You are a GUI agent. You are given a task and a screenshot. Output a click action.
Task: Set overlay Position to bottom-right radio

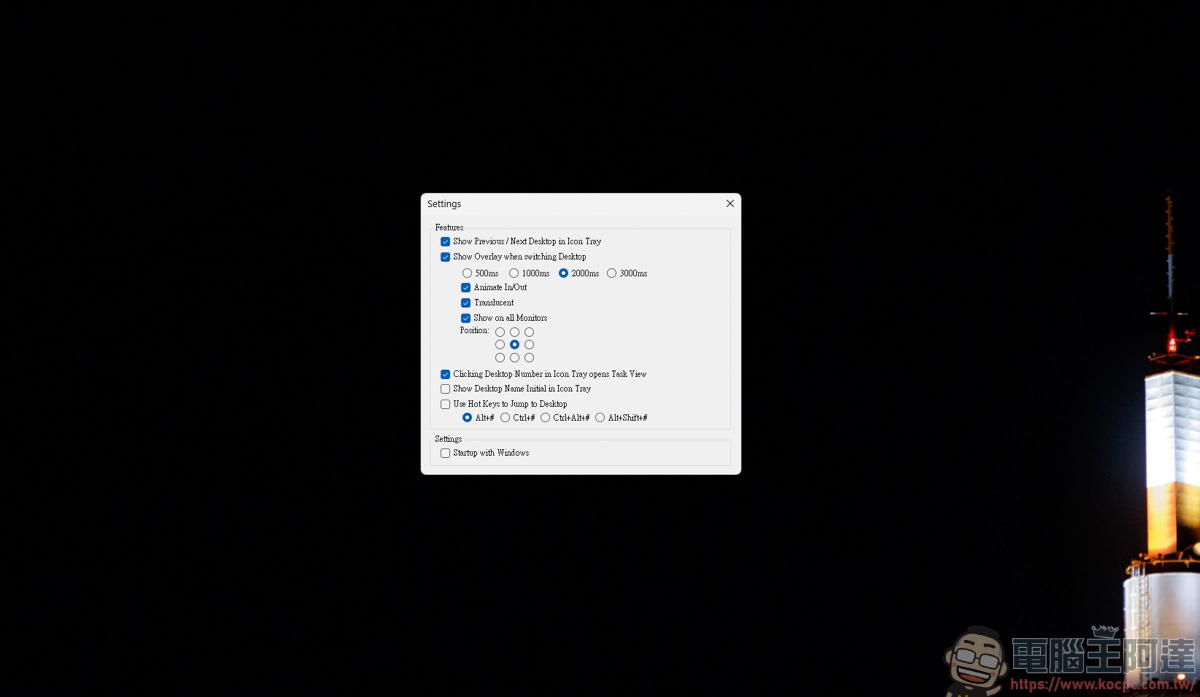tap(530, 358)
